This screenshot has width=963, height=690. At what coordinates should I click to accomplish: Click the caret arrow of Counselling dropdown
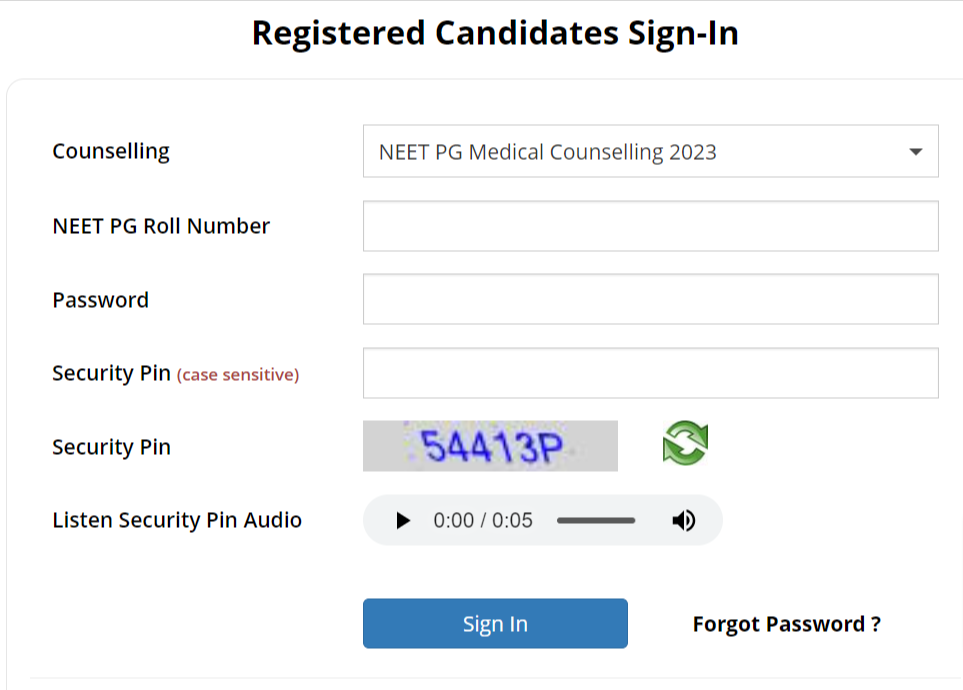tap(915, 152)
